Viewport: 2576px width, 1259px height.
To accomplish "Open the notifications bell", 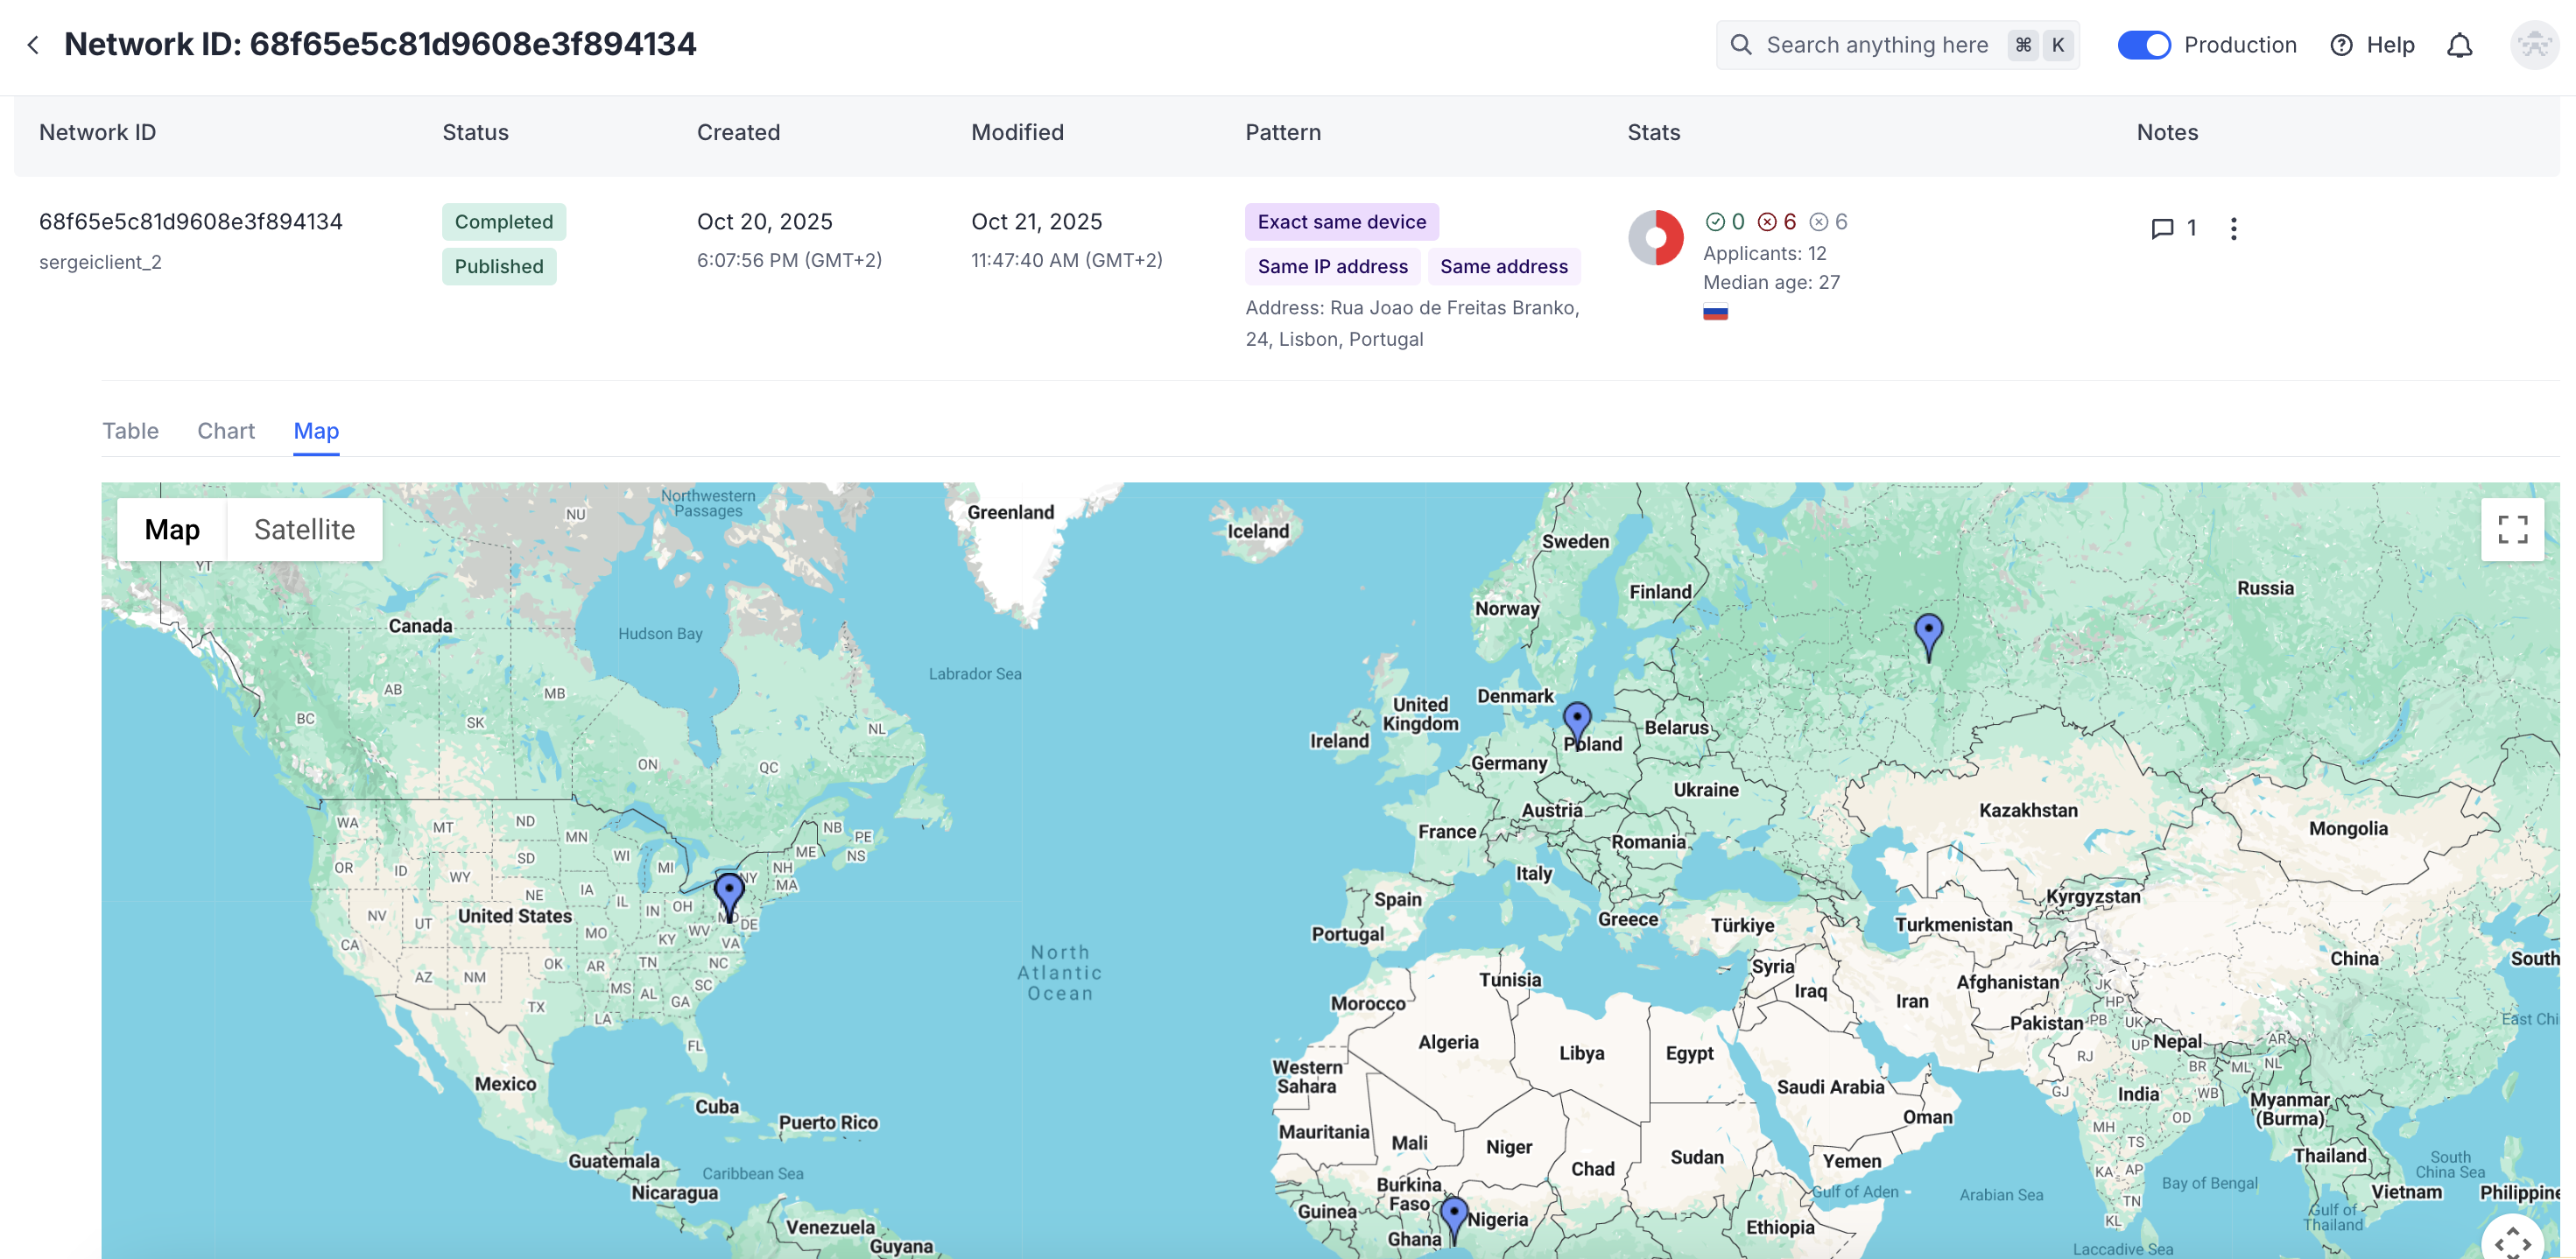I will [x=2460, y=45].
